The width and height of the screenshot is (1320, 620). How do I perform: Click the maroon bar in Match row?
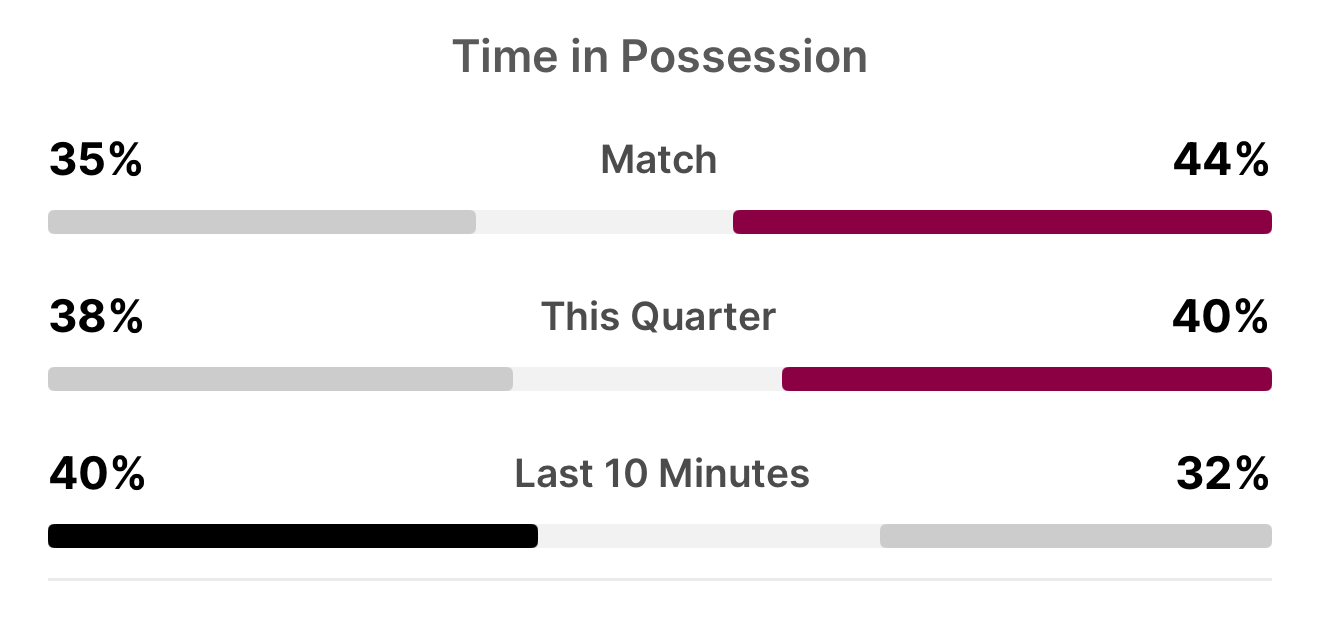pyautogui.click(x=1002, y=222)
